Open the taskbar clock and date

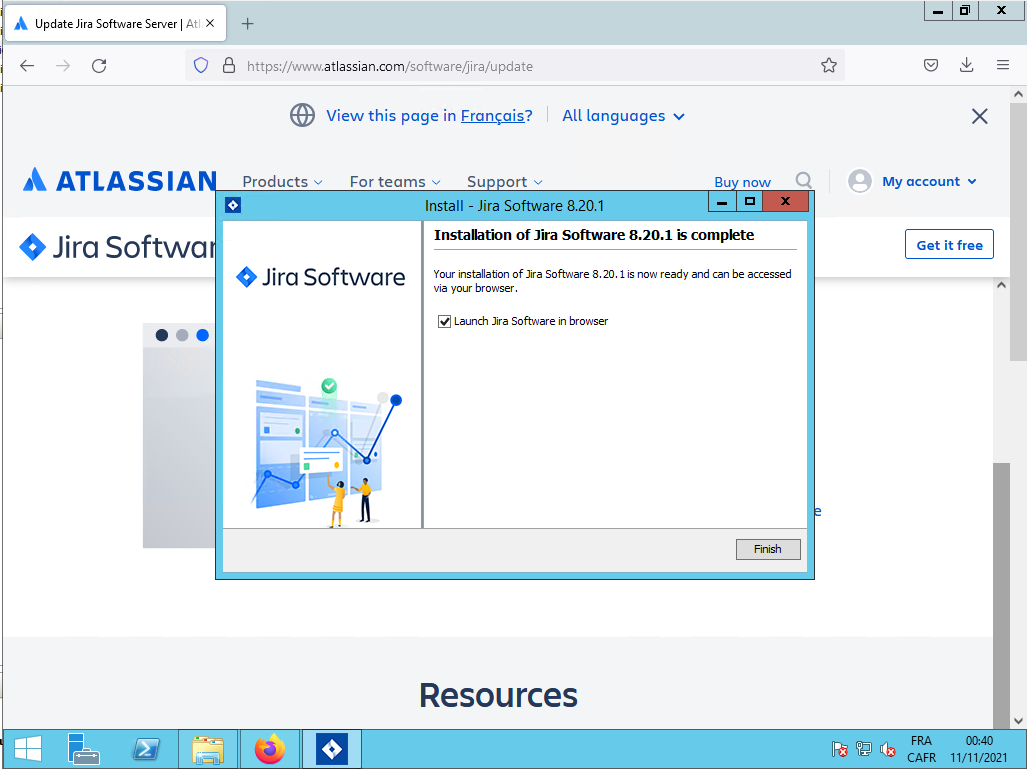point(979,749)
